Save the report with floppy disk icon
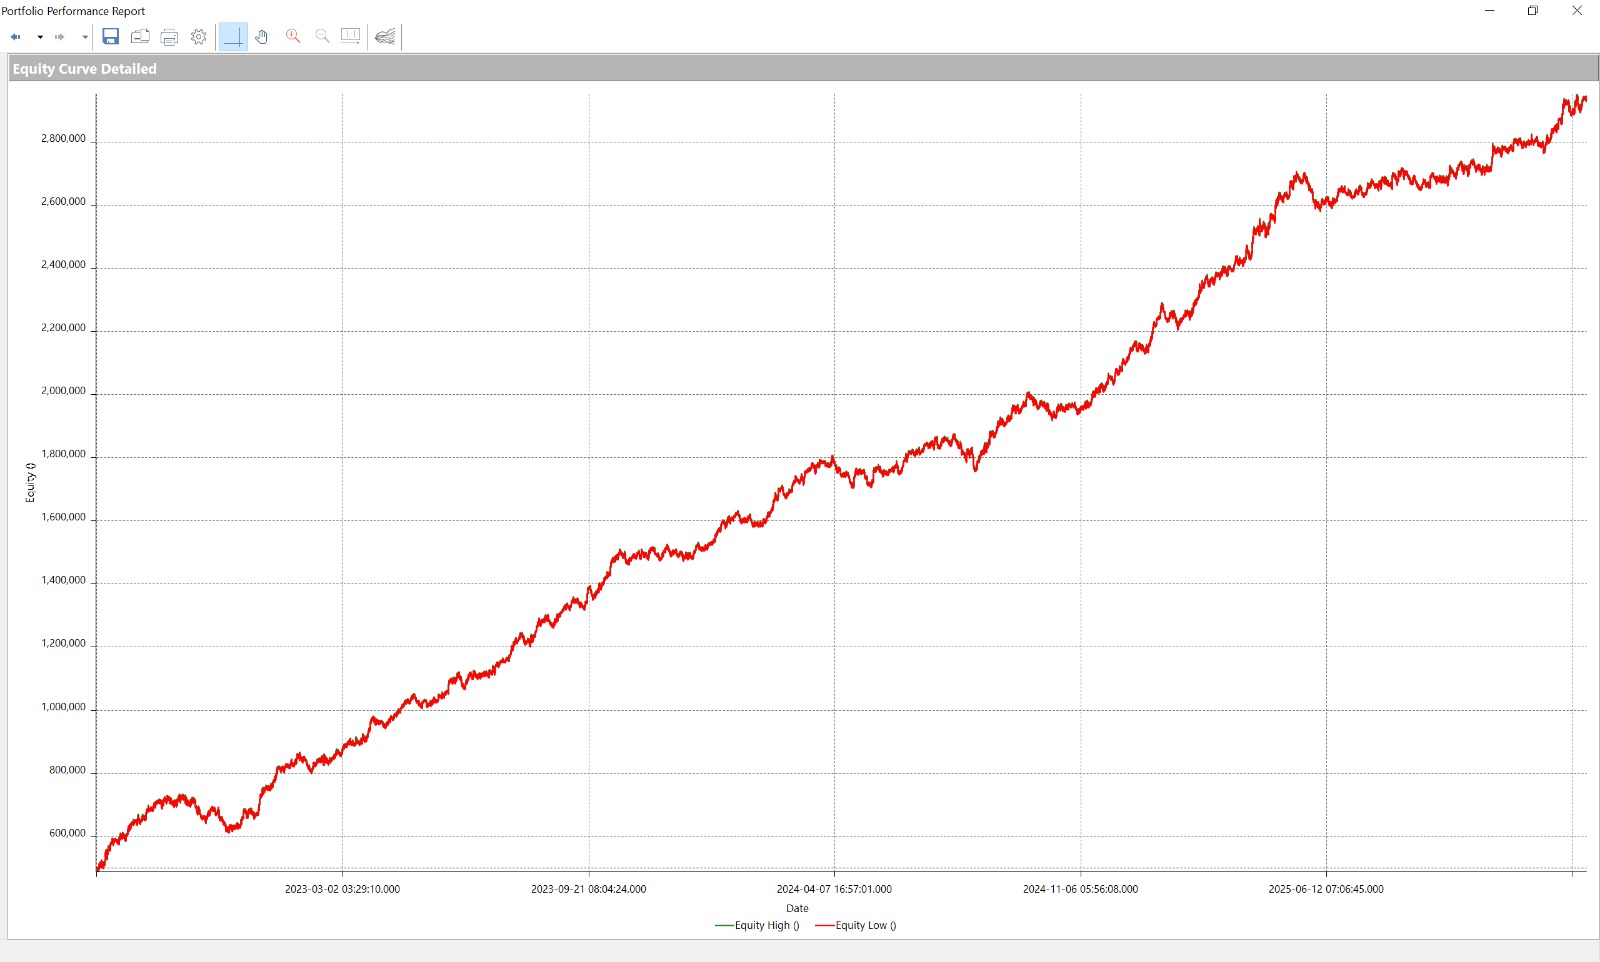Image resolution: width=1600 pixels, height=962 pixels. pyautogui.click(x=111, y=37)
